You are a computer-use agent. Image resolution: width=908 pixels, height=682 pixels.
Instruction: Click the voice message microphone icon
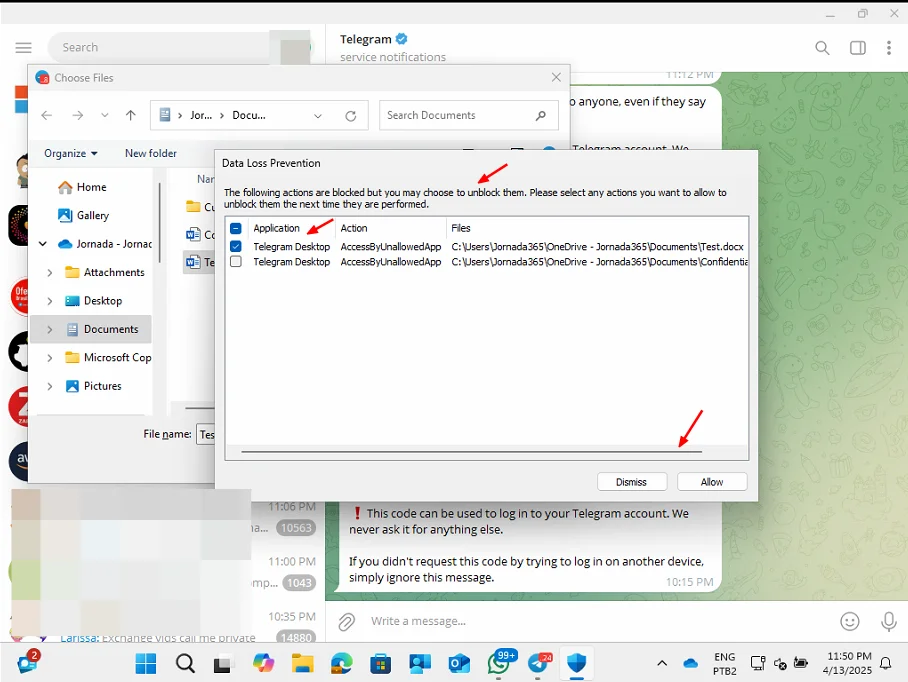pos(889,621)
